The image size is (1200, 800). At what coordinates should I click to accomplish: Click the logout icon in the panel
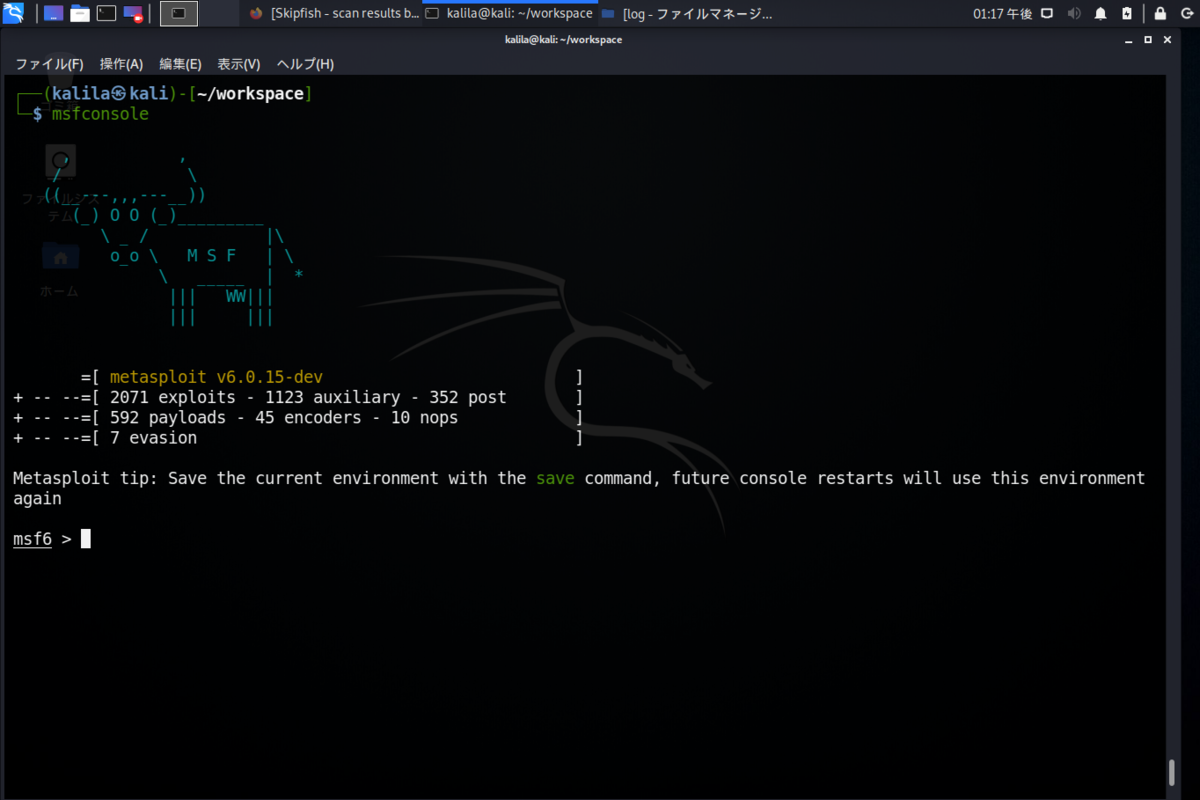pyautogui.click(x=1185, y=14)
